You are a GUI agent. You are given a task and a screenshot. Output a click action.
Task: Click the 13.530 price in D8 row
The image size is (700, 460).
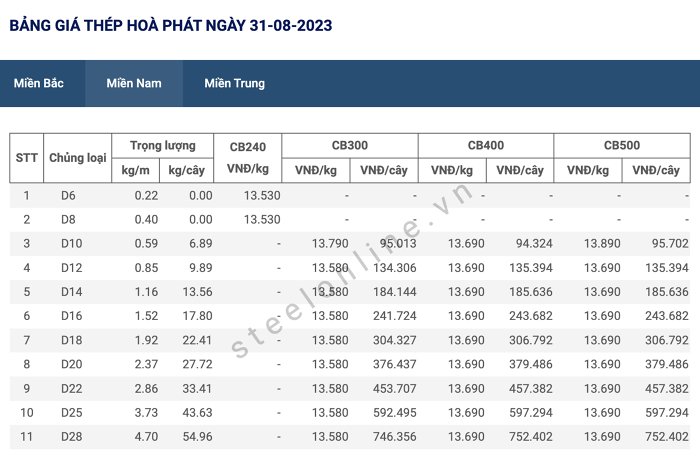(x=262, y=220)
